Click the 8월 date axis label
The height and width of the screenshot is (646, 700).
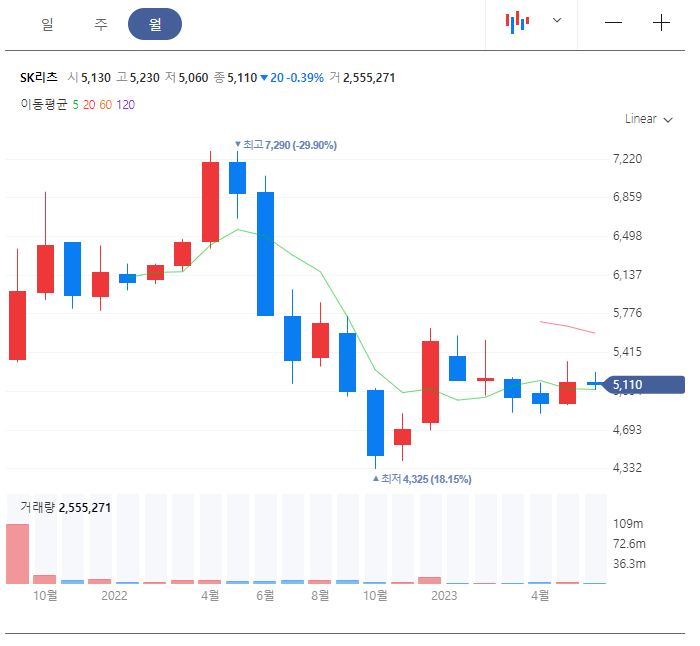pos(320,596)
